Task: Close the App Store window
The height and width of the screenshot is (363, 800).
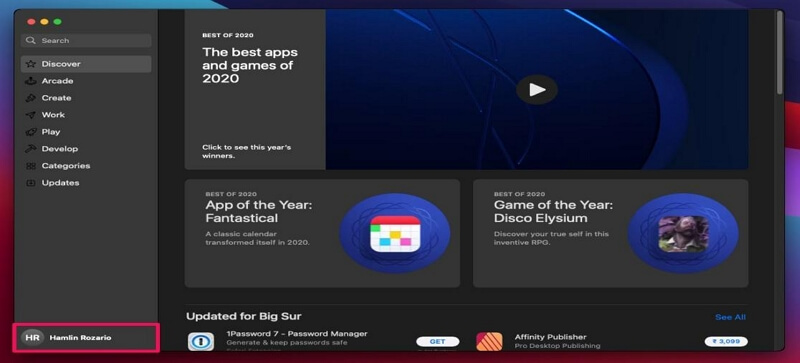Action: (31, 21)
